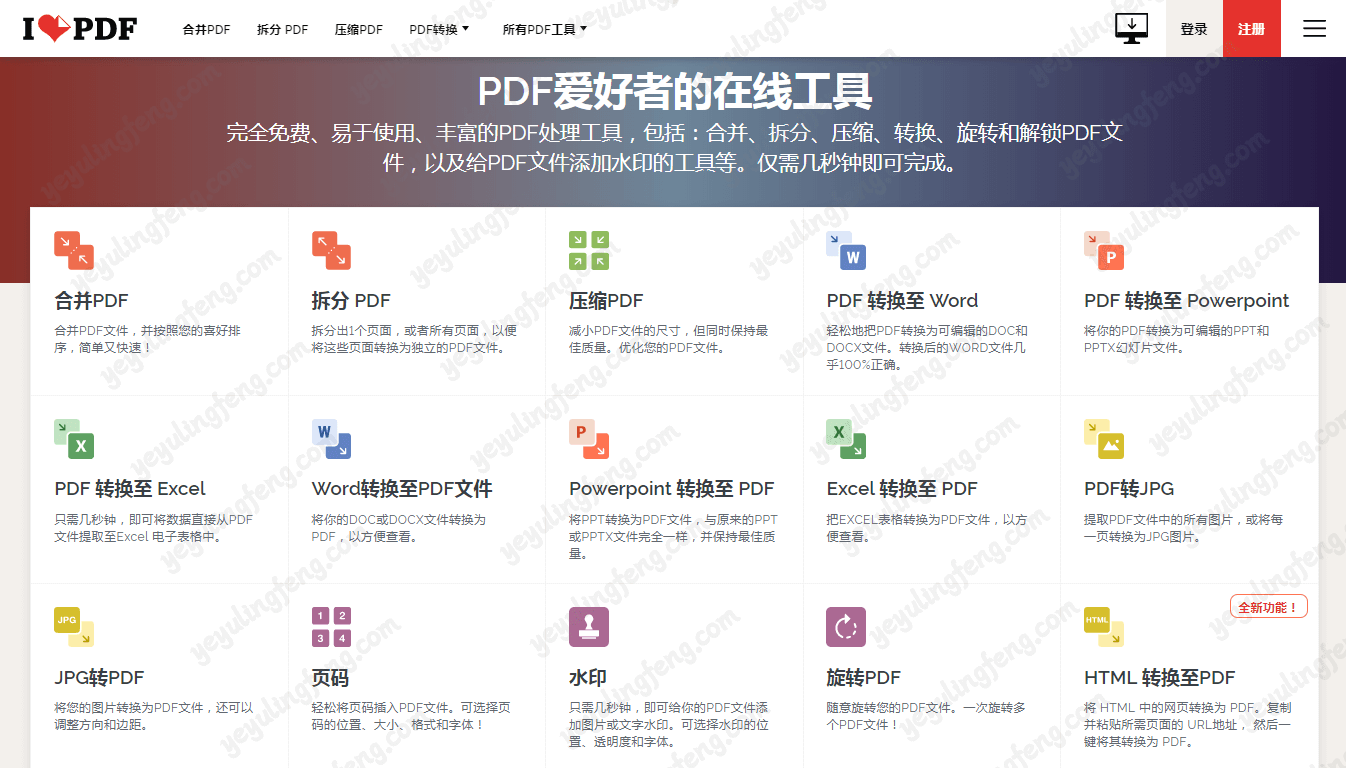Screen dimensions: 1346x768
Task: Click the 压缩PDF compress icon
Action: [589, 251]
